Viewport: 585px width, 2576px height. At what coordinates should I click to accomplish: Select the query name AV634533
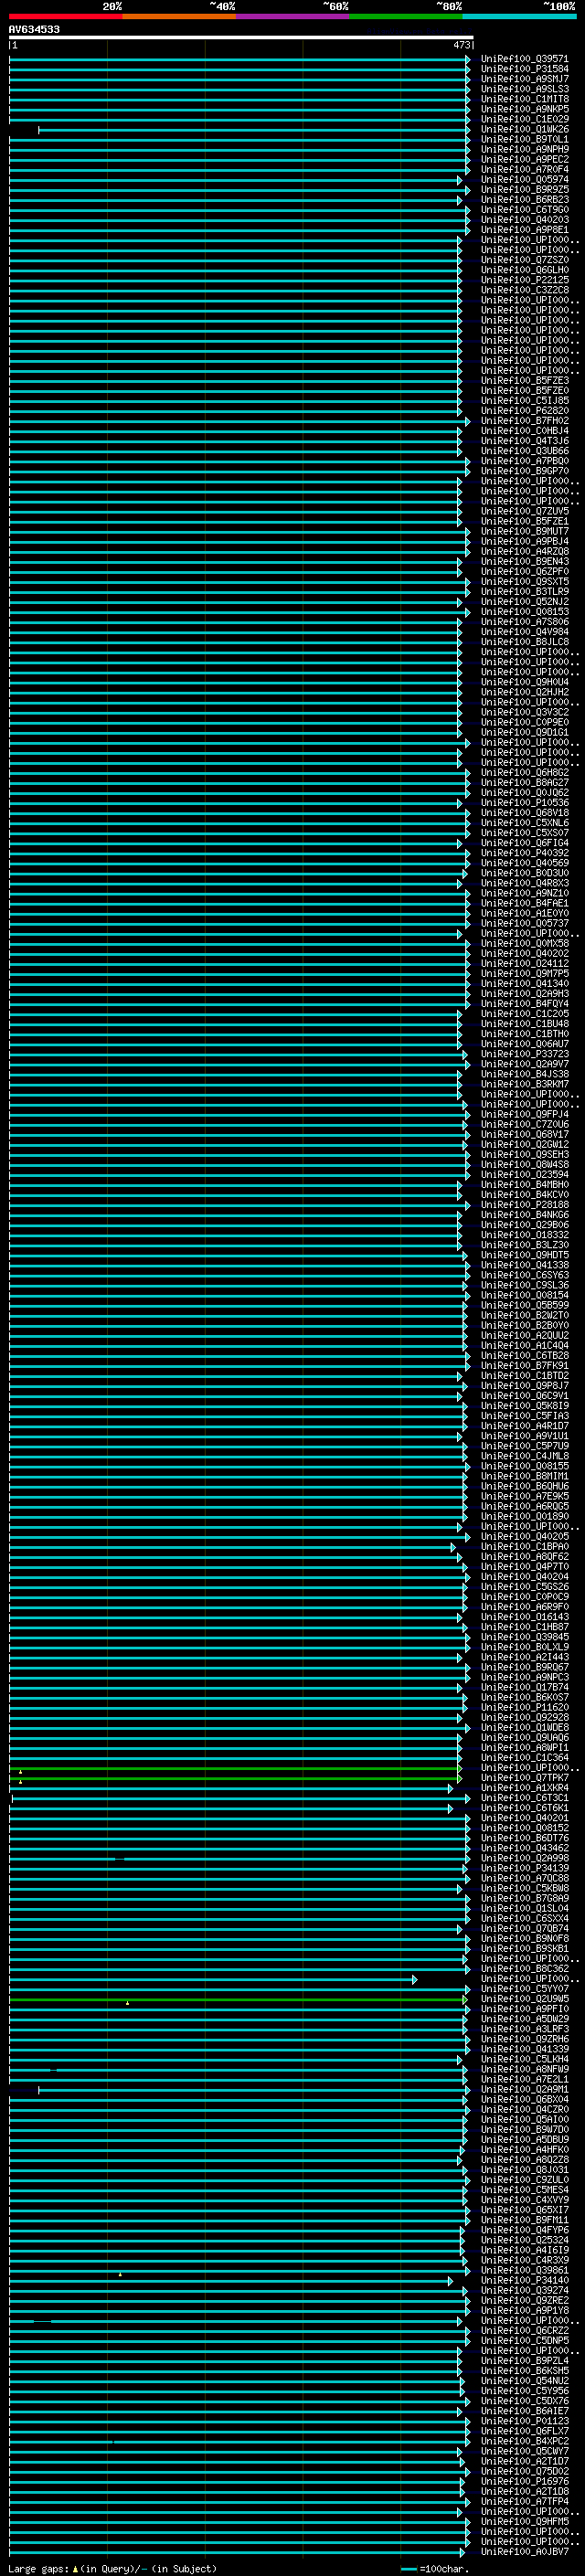tap(34, 30)
